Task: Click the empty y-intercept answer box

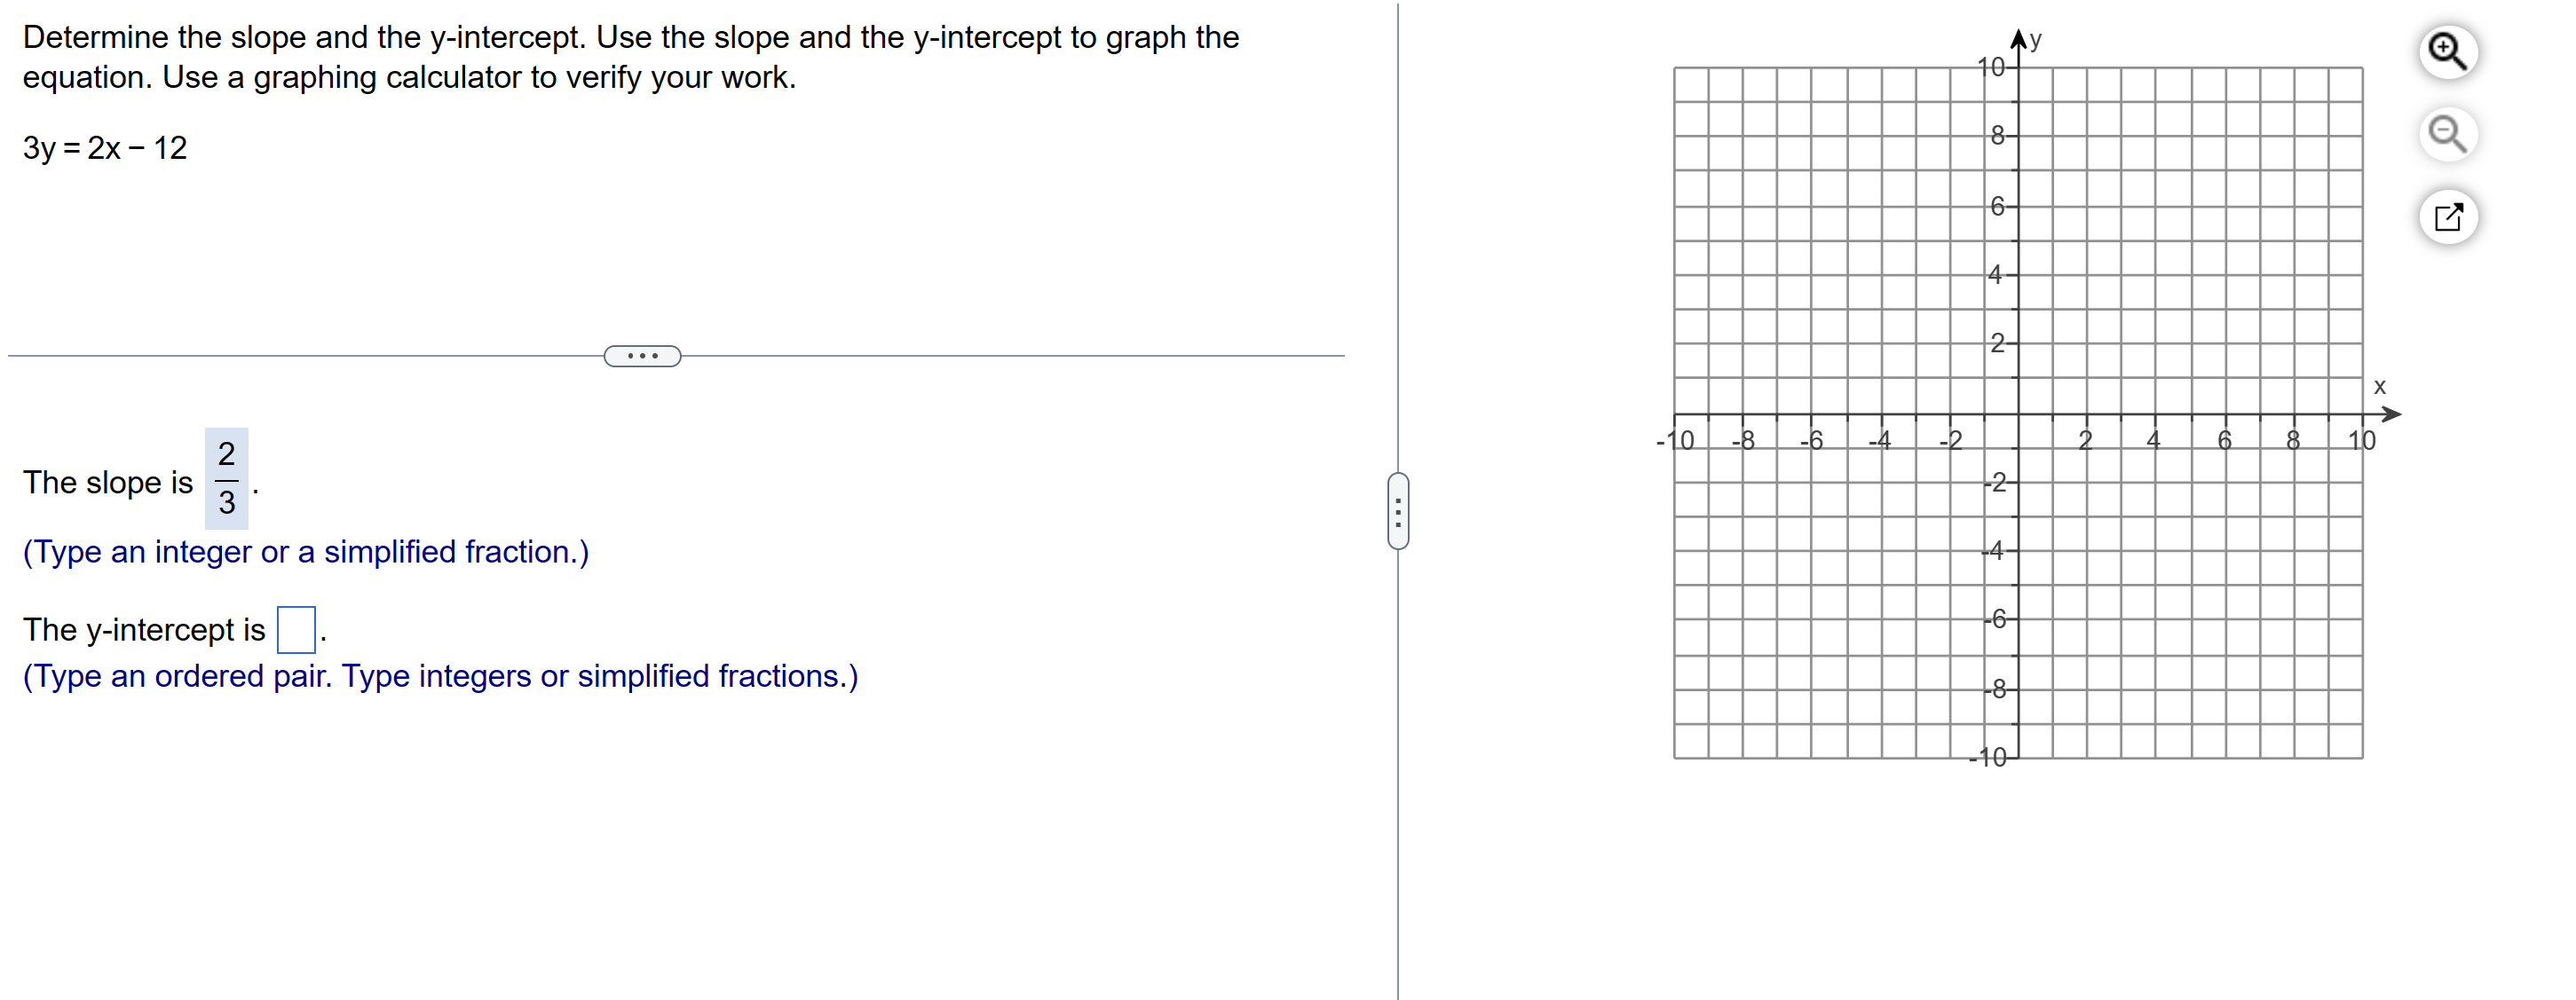Action: tap(296, 628)
